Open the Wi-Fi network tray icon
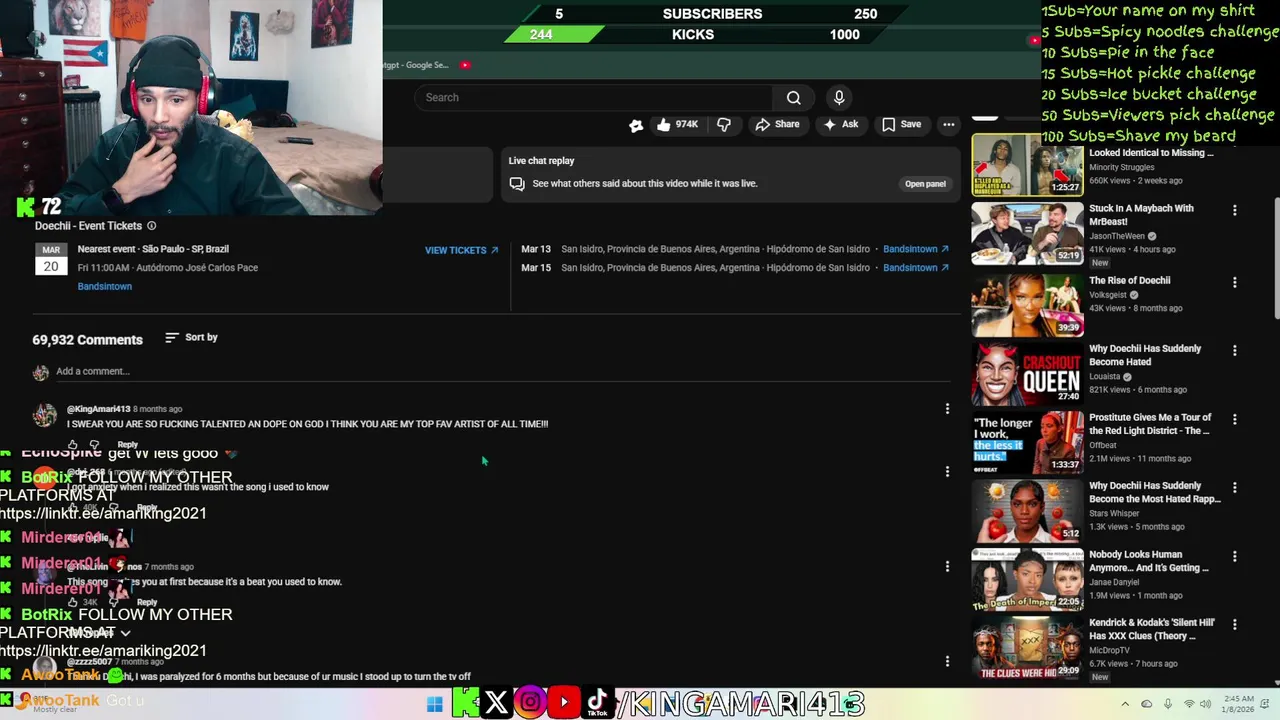1280x720 pixels. (1189, 704)
